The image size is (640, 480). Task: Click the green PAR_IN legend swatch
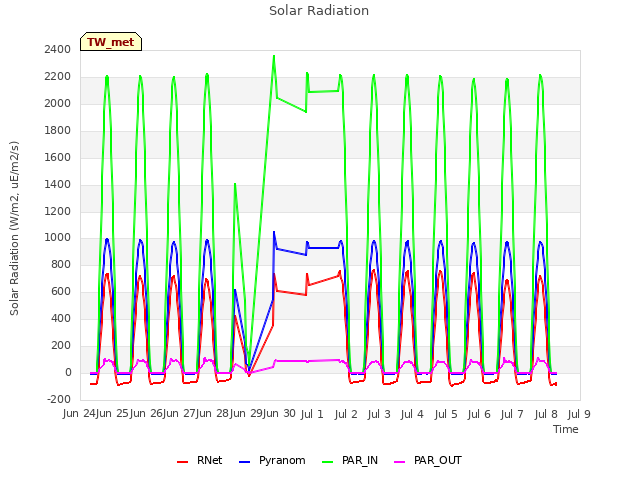[328, 462]
